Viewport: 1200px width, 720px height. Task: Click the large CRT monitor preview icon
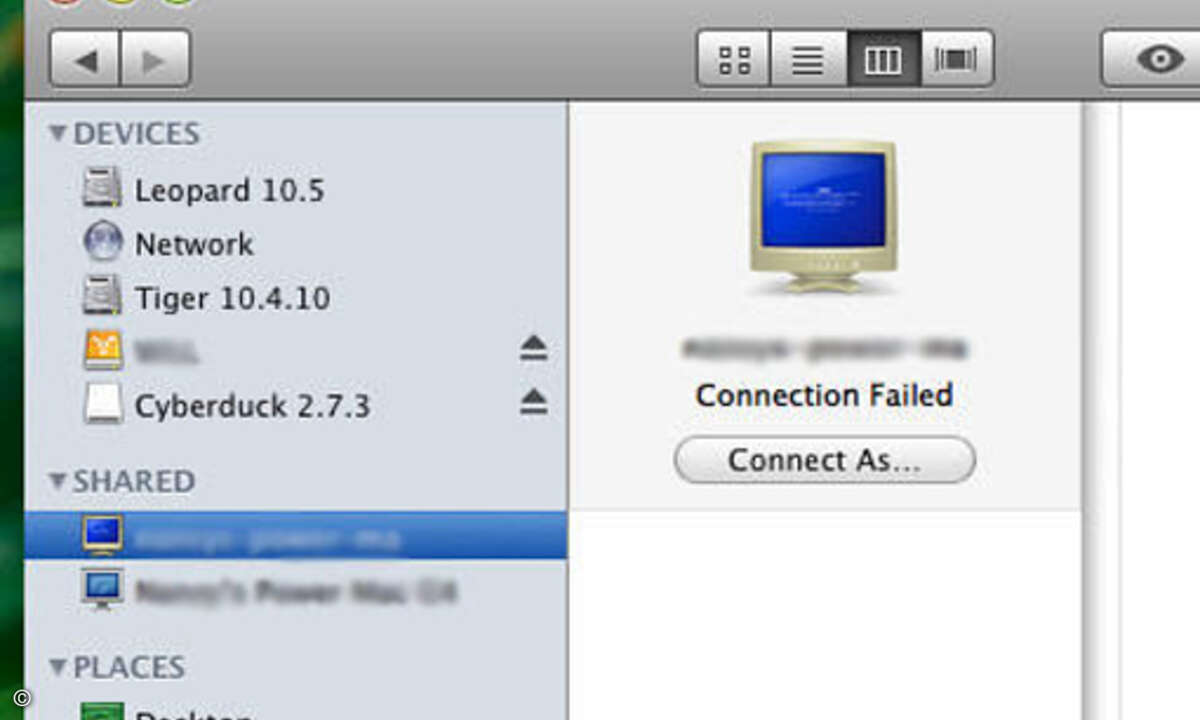coord(824,216)
